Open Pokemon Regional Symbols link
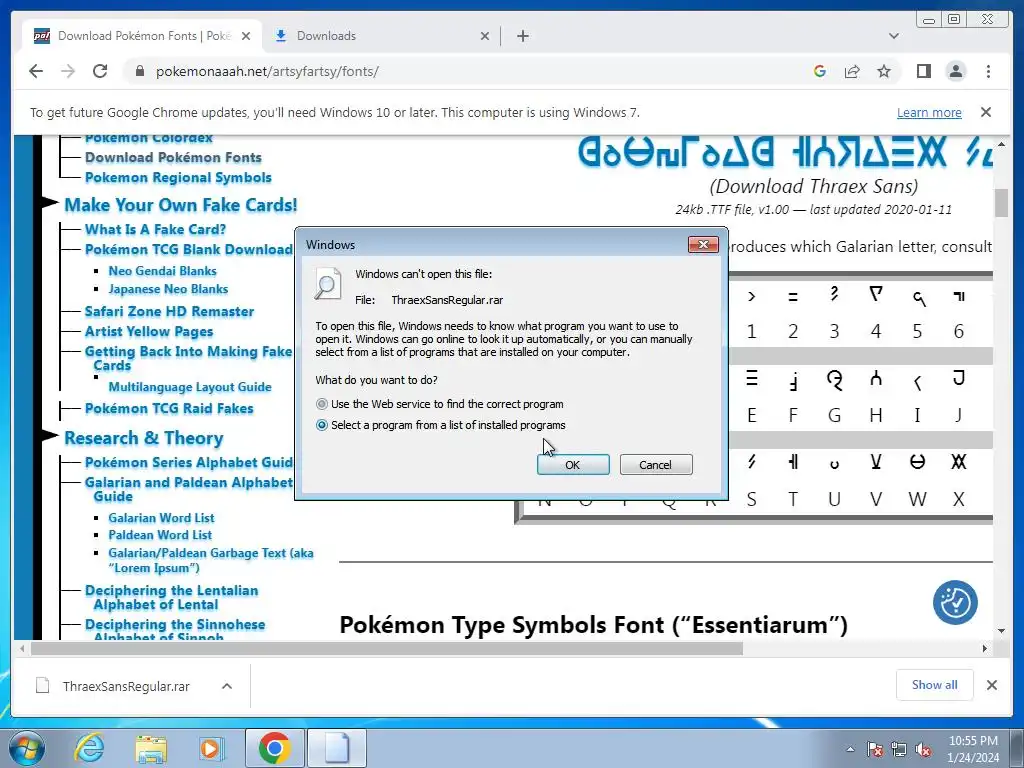 (x=178, y=178)
